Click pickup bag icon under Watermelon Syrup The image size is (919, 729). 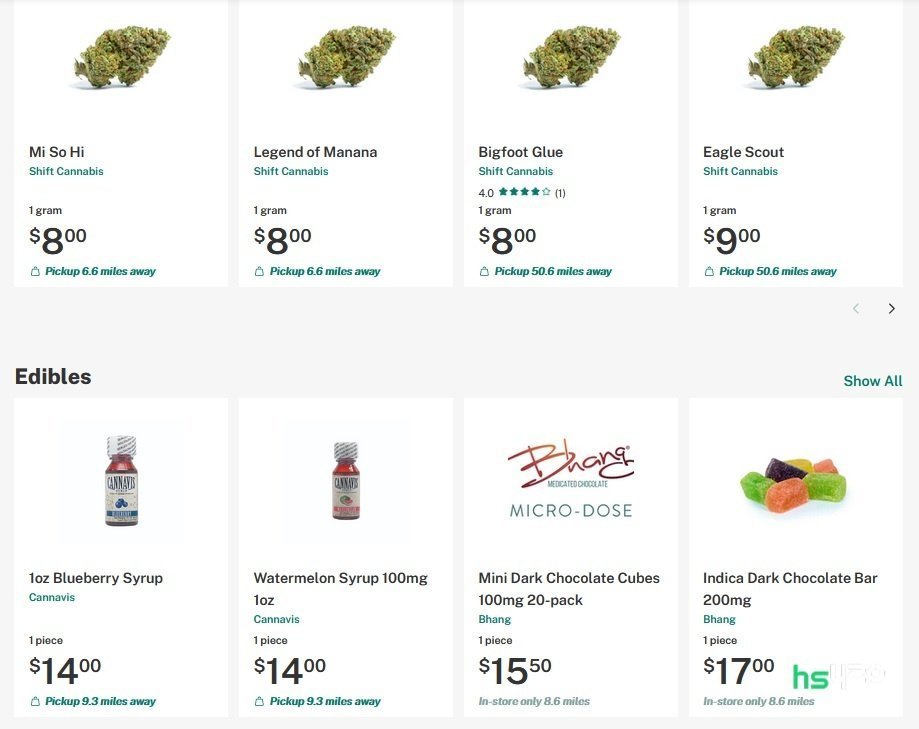coord(260,701)
